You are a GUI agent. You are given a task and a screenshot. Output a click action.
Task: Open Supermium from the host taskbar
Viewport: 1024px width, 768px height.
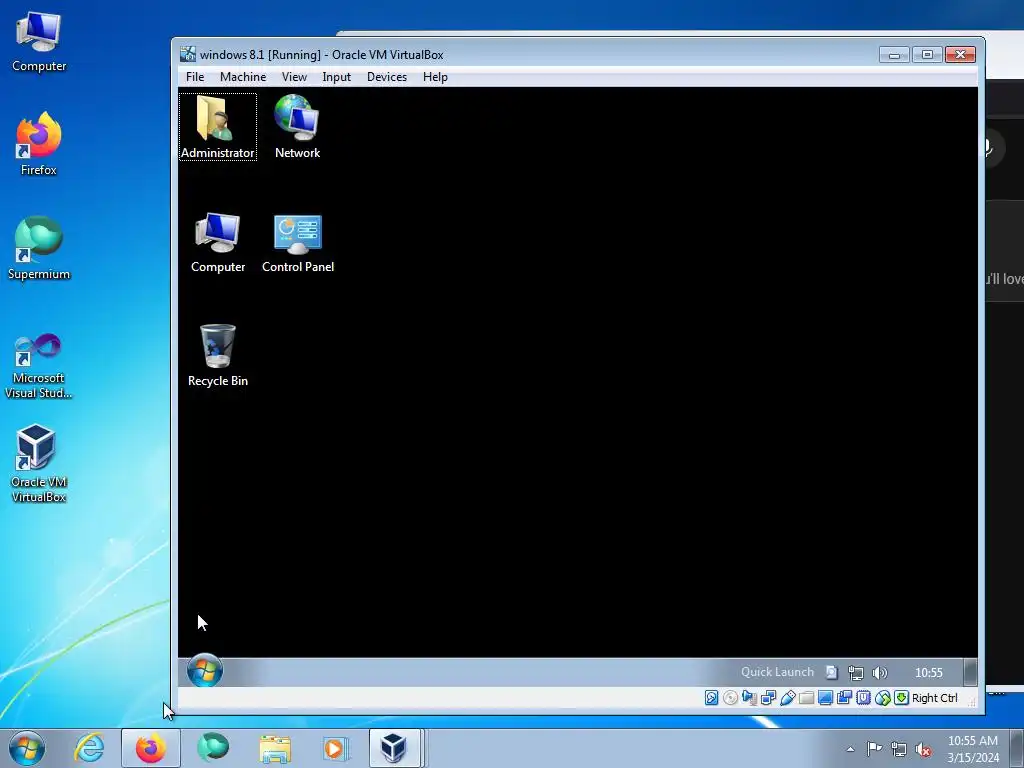point(213,748)
